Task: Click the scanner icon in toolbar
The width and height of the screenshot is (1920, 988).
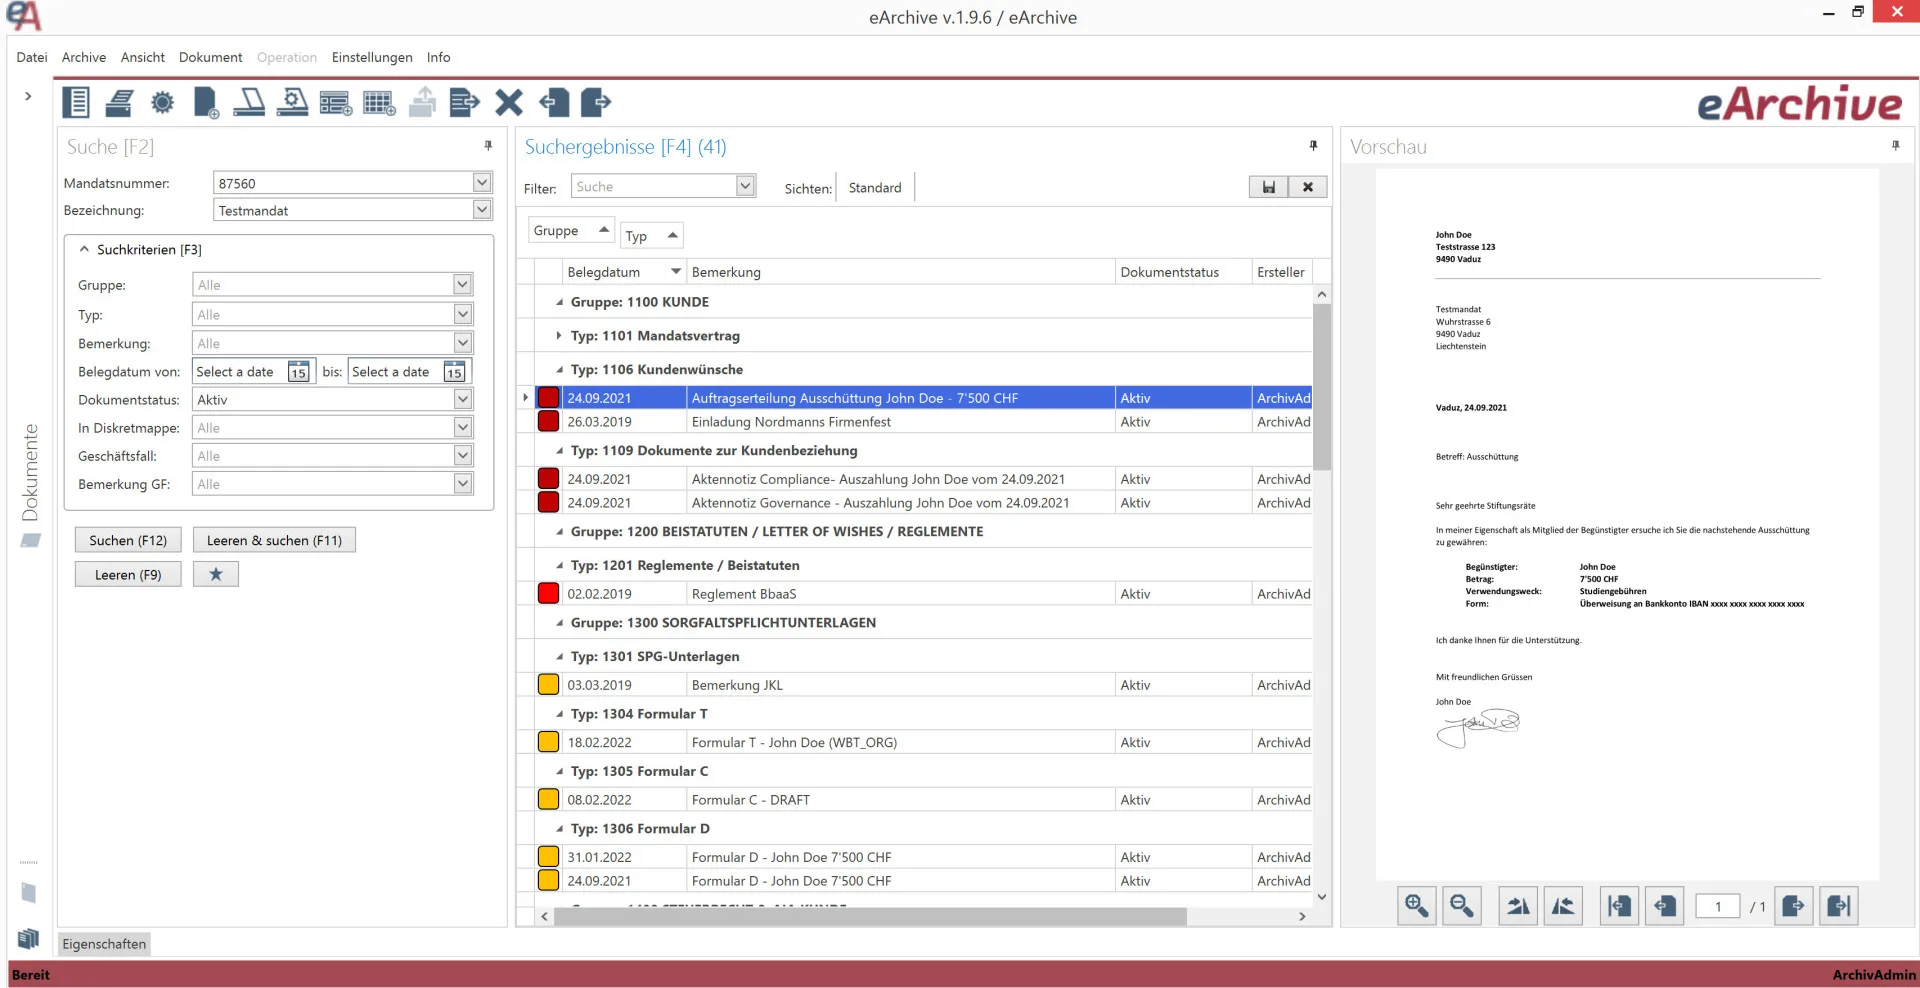Action: [x=249, y=102]
